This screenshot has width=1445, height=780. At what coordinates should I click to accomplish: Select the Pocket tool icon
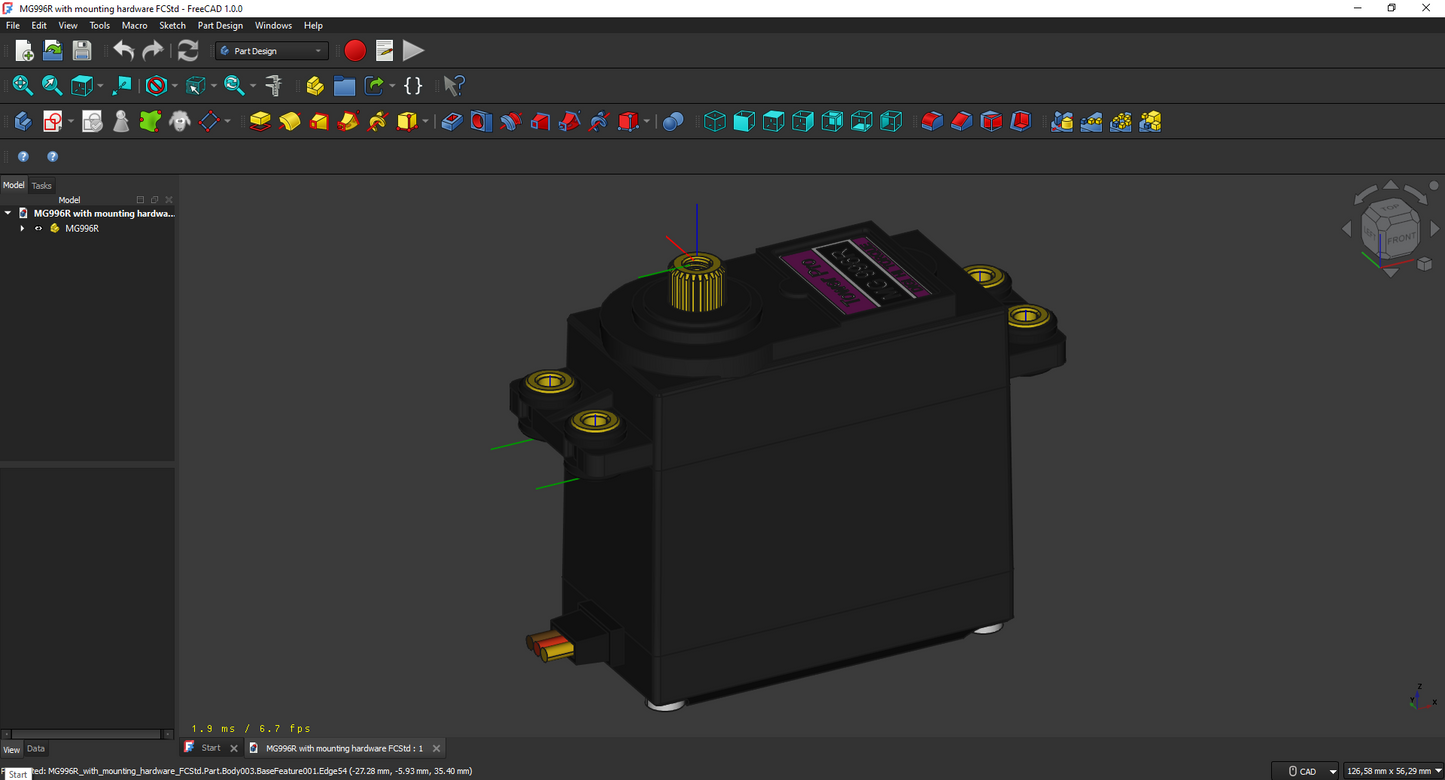(x=452, y=121)
